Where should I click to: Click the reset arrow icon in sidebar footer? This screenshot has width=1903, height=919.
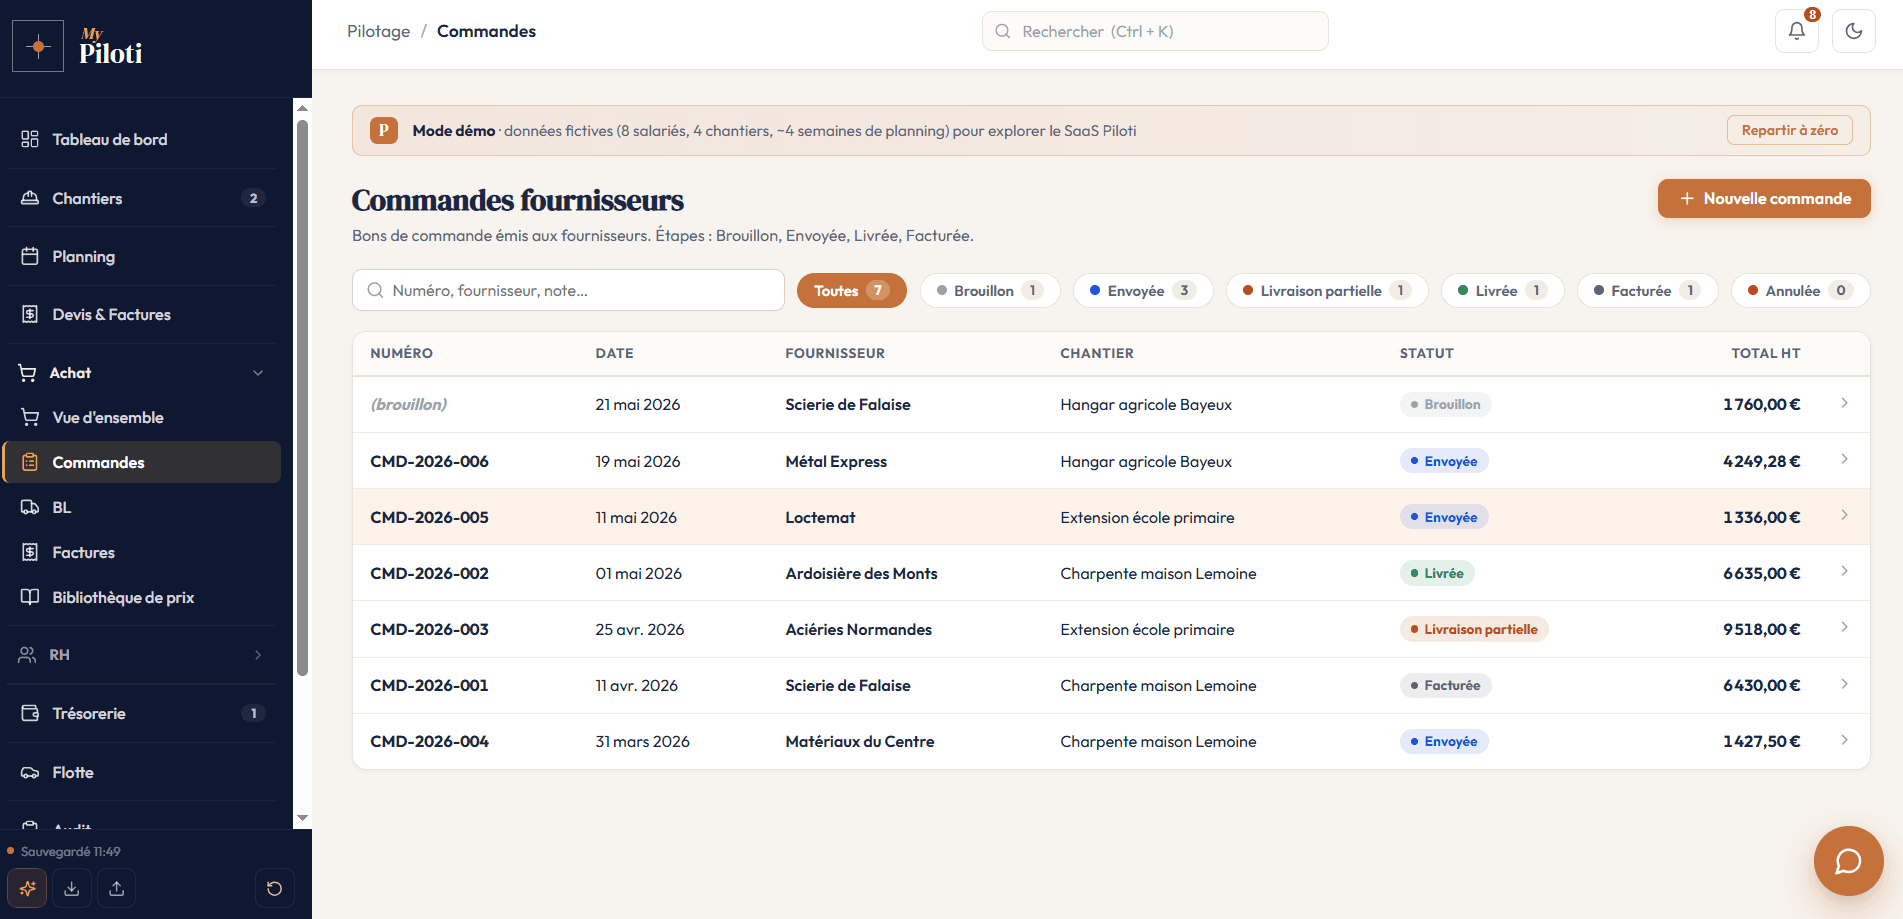point(274,888)
